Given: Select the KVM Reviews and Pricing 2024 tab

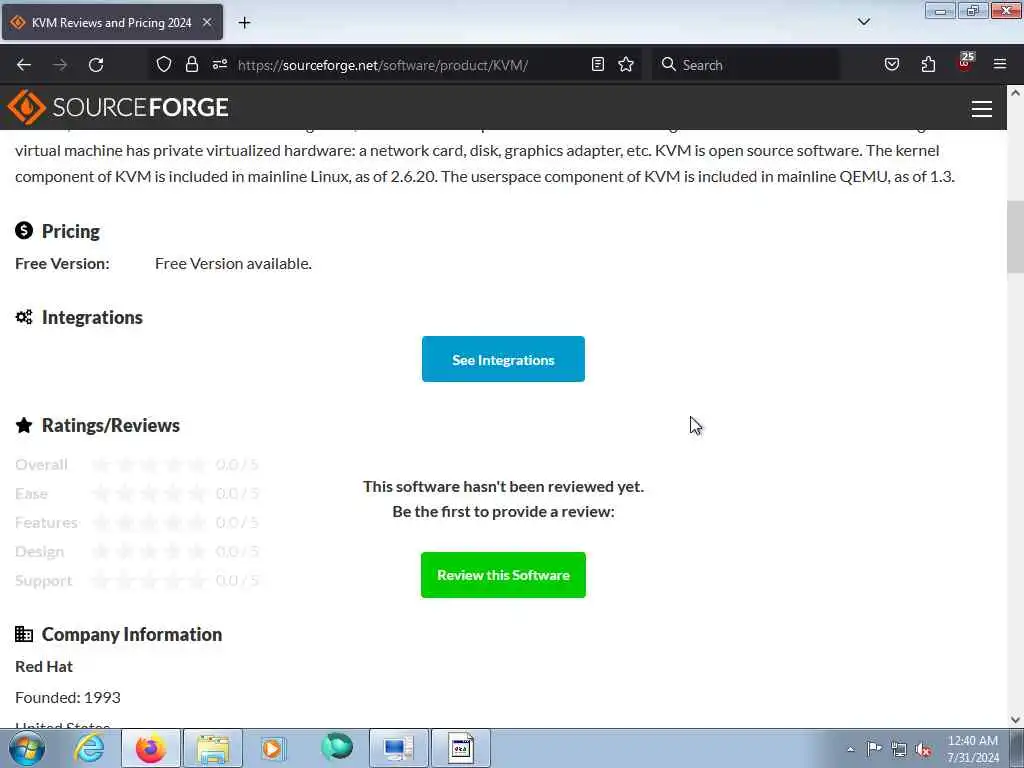Looking at the screenshot, I should pyautogui.click(x=112, y=22).
